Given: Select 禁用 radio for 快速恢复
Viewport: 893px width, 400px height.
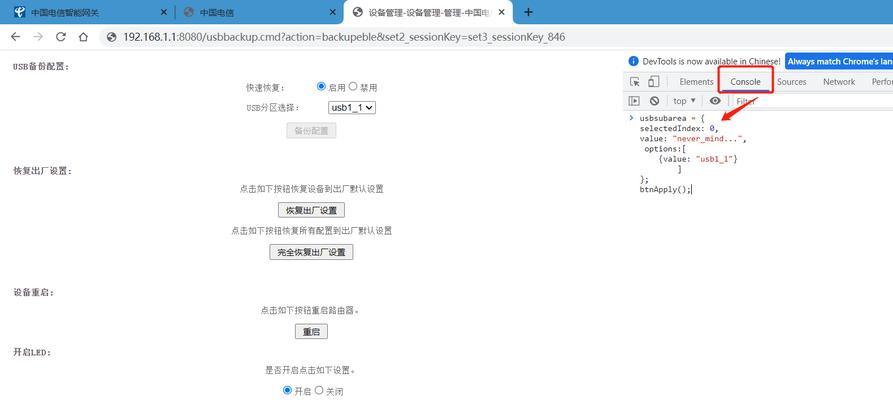Looking at the screenshot, I should tap(353, 87).
